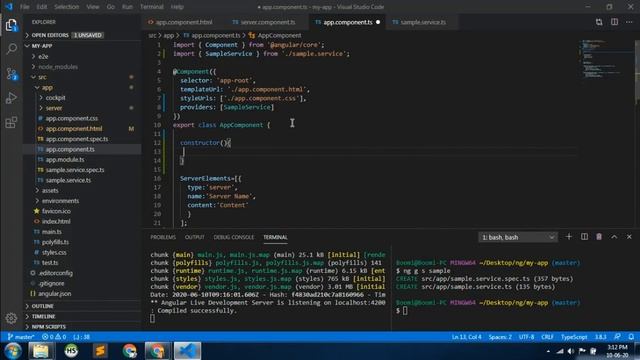Split the editor to the right
This screenshot has height=360, width=640.
click(614, 22)
